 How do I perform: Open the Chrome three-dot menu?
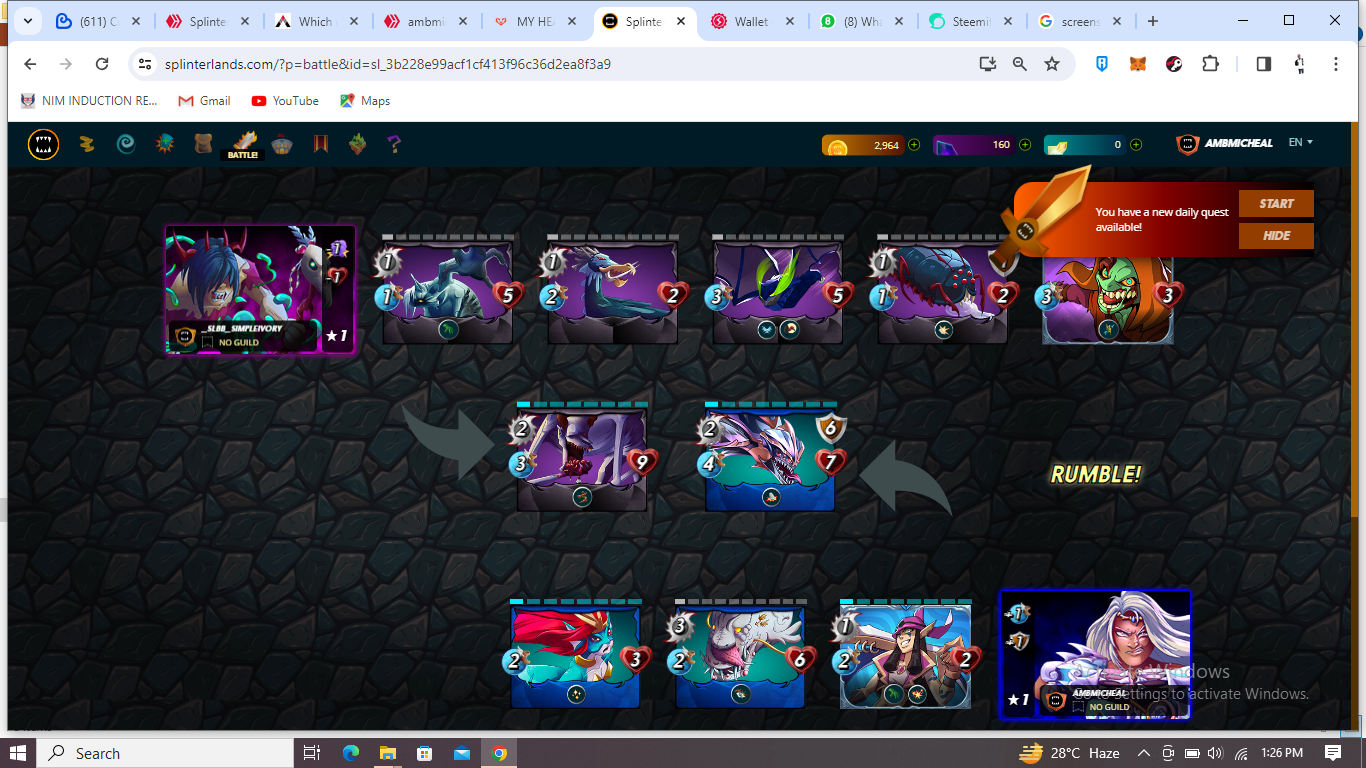point(1336,64)
